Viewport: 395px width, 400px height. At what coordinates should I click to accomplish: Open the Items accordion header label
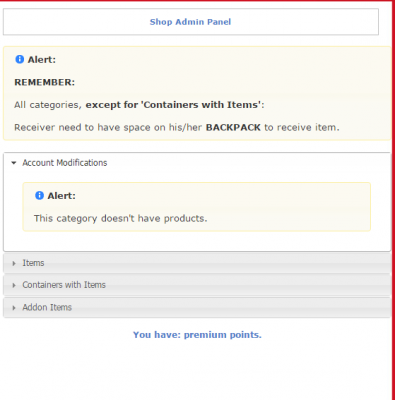pos(33,263)
